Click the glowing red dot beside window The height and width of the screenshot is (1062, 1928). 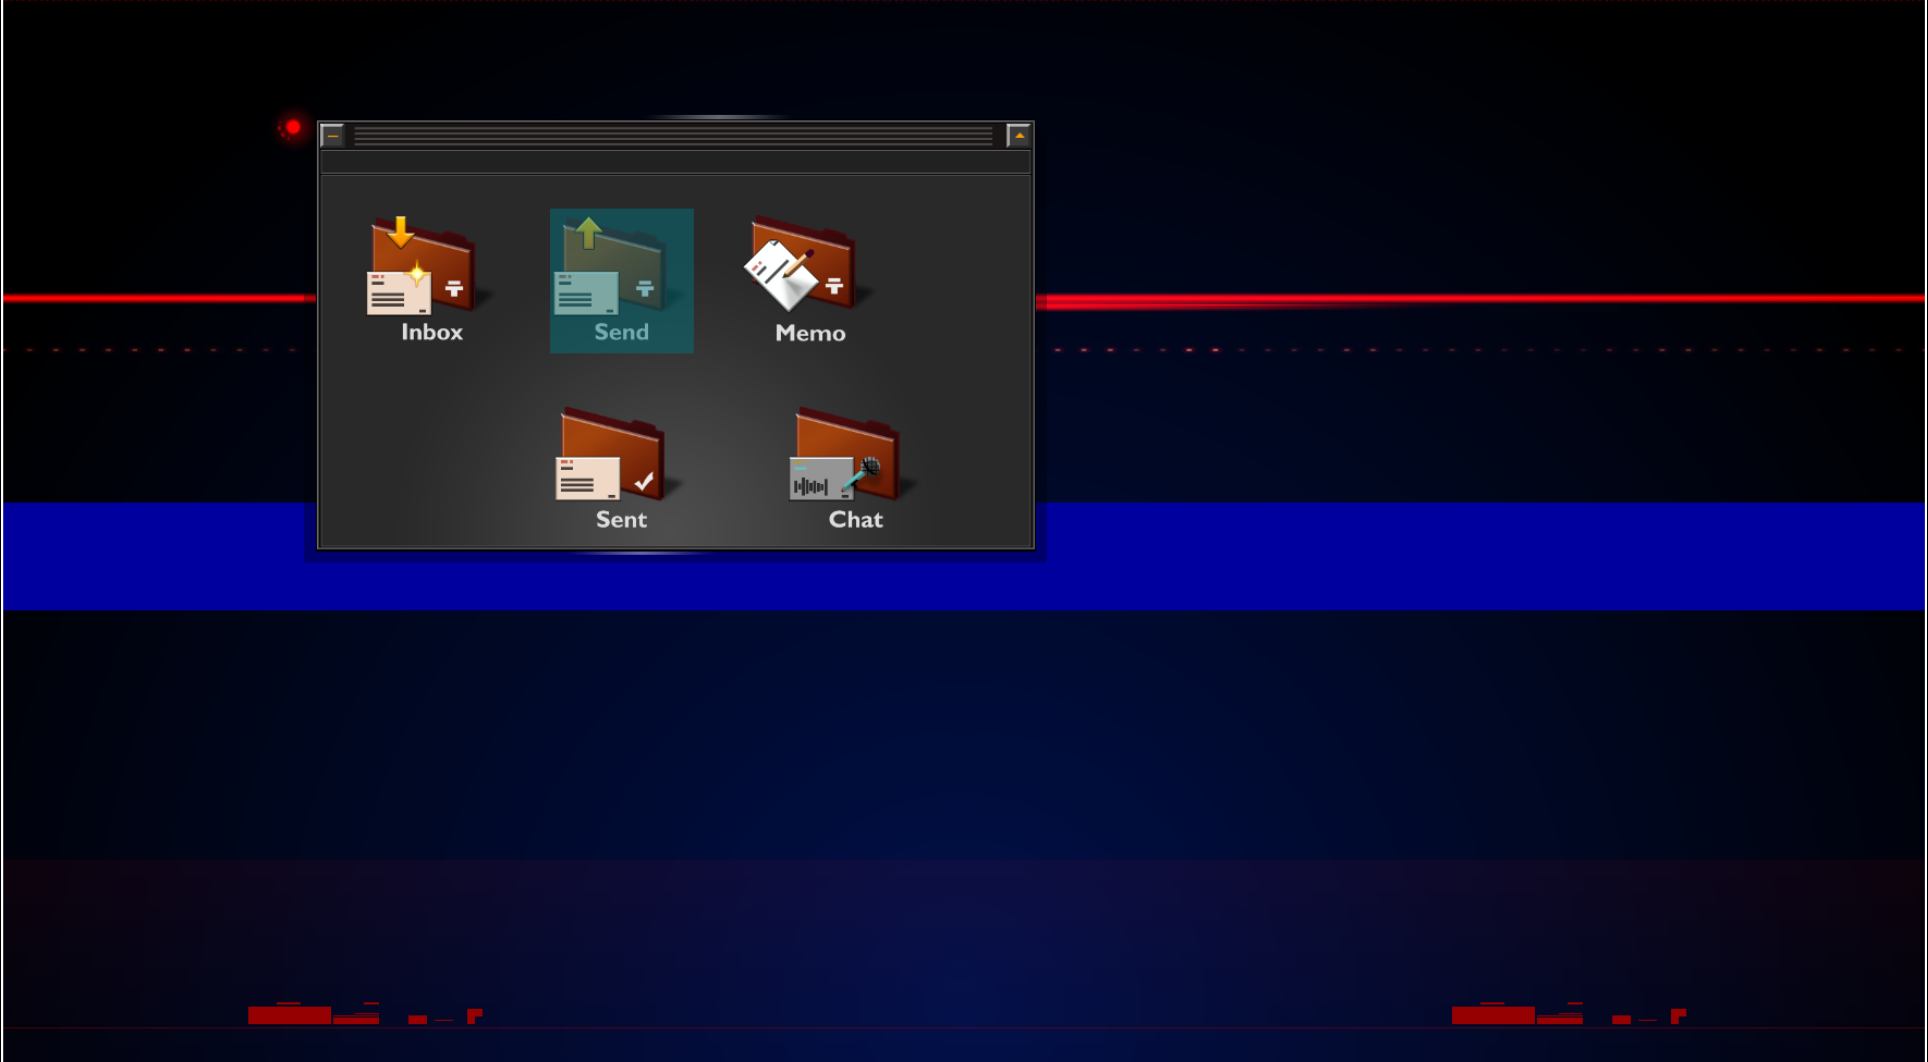(293, 128)
